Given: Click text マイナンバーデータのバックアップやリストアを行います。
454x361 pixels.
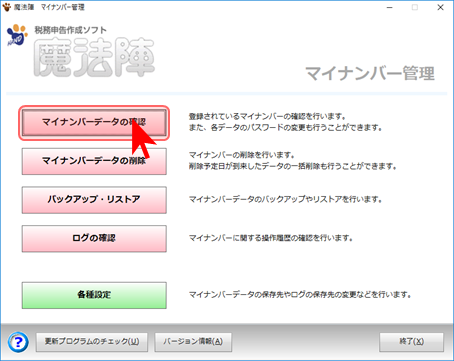Looking at the screenshot, I should pos(285,199).
